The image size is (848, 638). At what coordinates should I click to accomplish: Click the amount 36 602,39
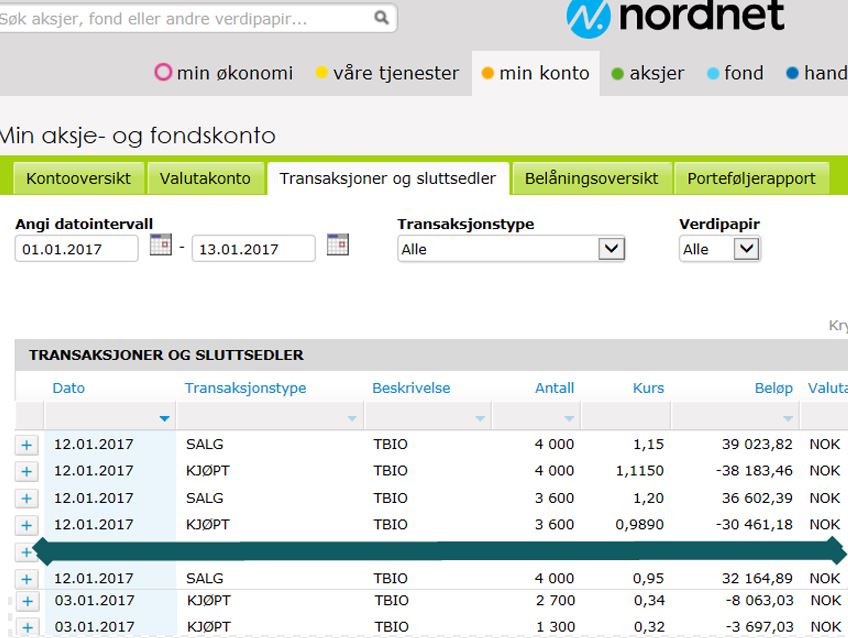757,498
